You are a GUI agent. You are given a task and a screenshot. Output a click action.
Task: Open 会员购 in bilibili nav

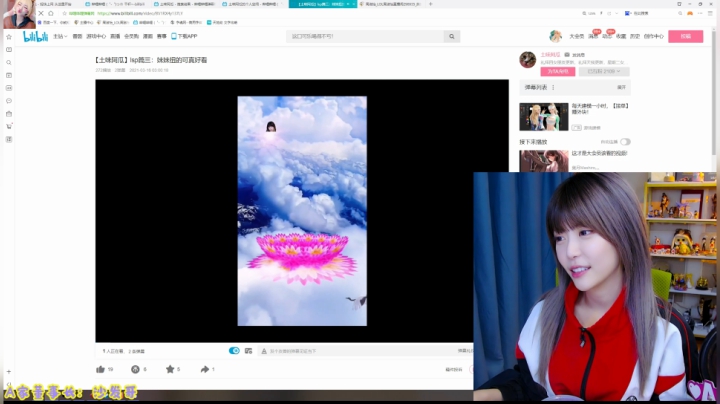131,36
